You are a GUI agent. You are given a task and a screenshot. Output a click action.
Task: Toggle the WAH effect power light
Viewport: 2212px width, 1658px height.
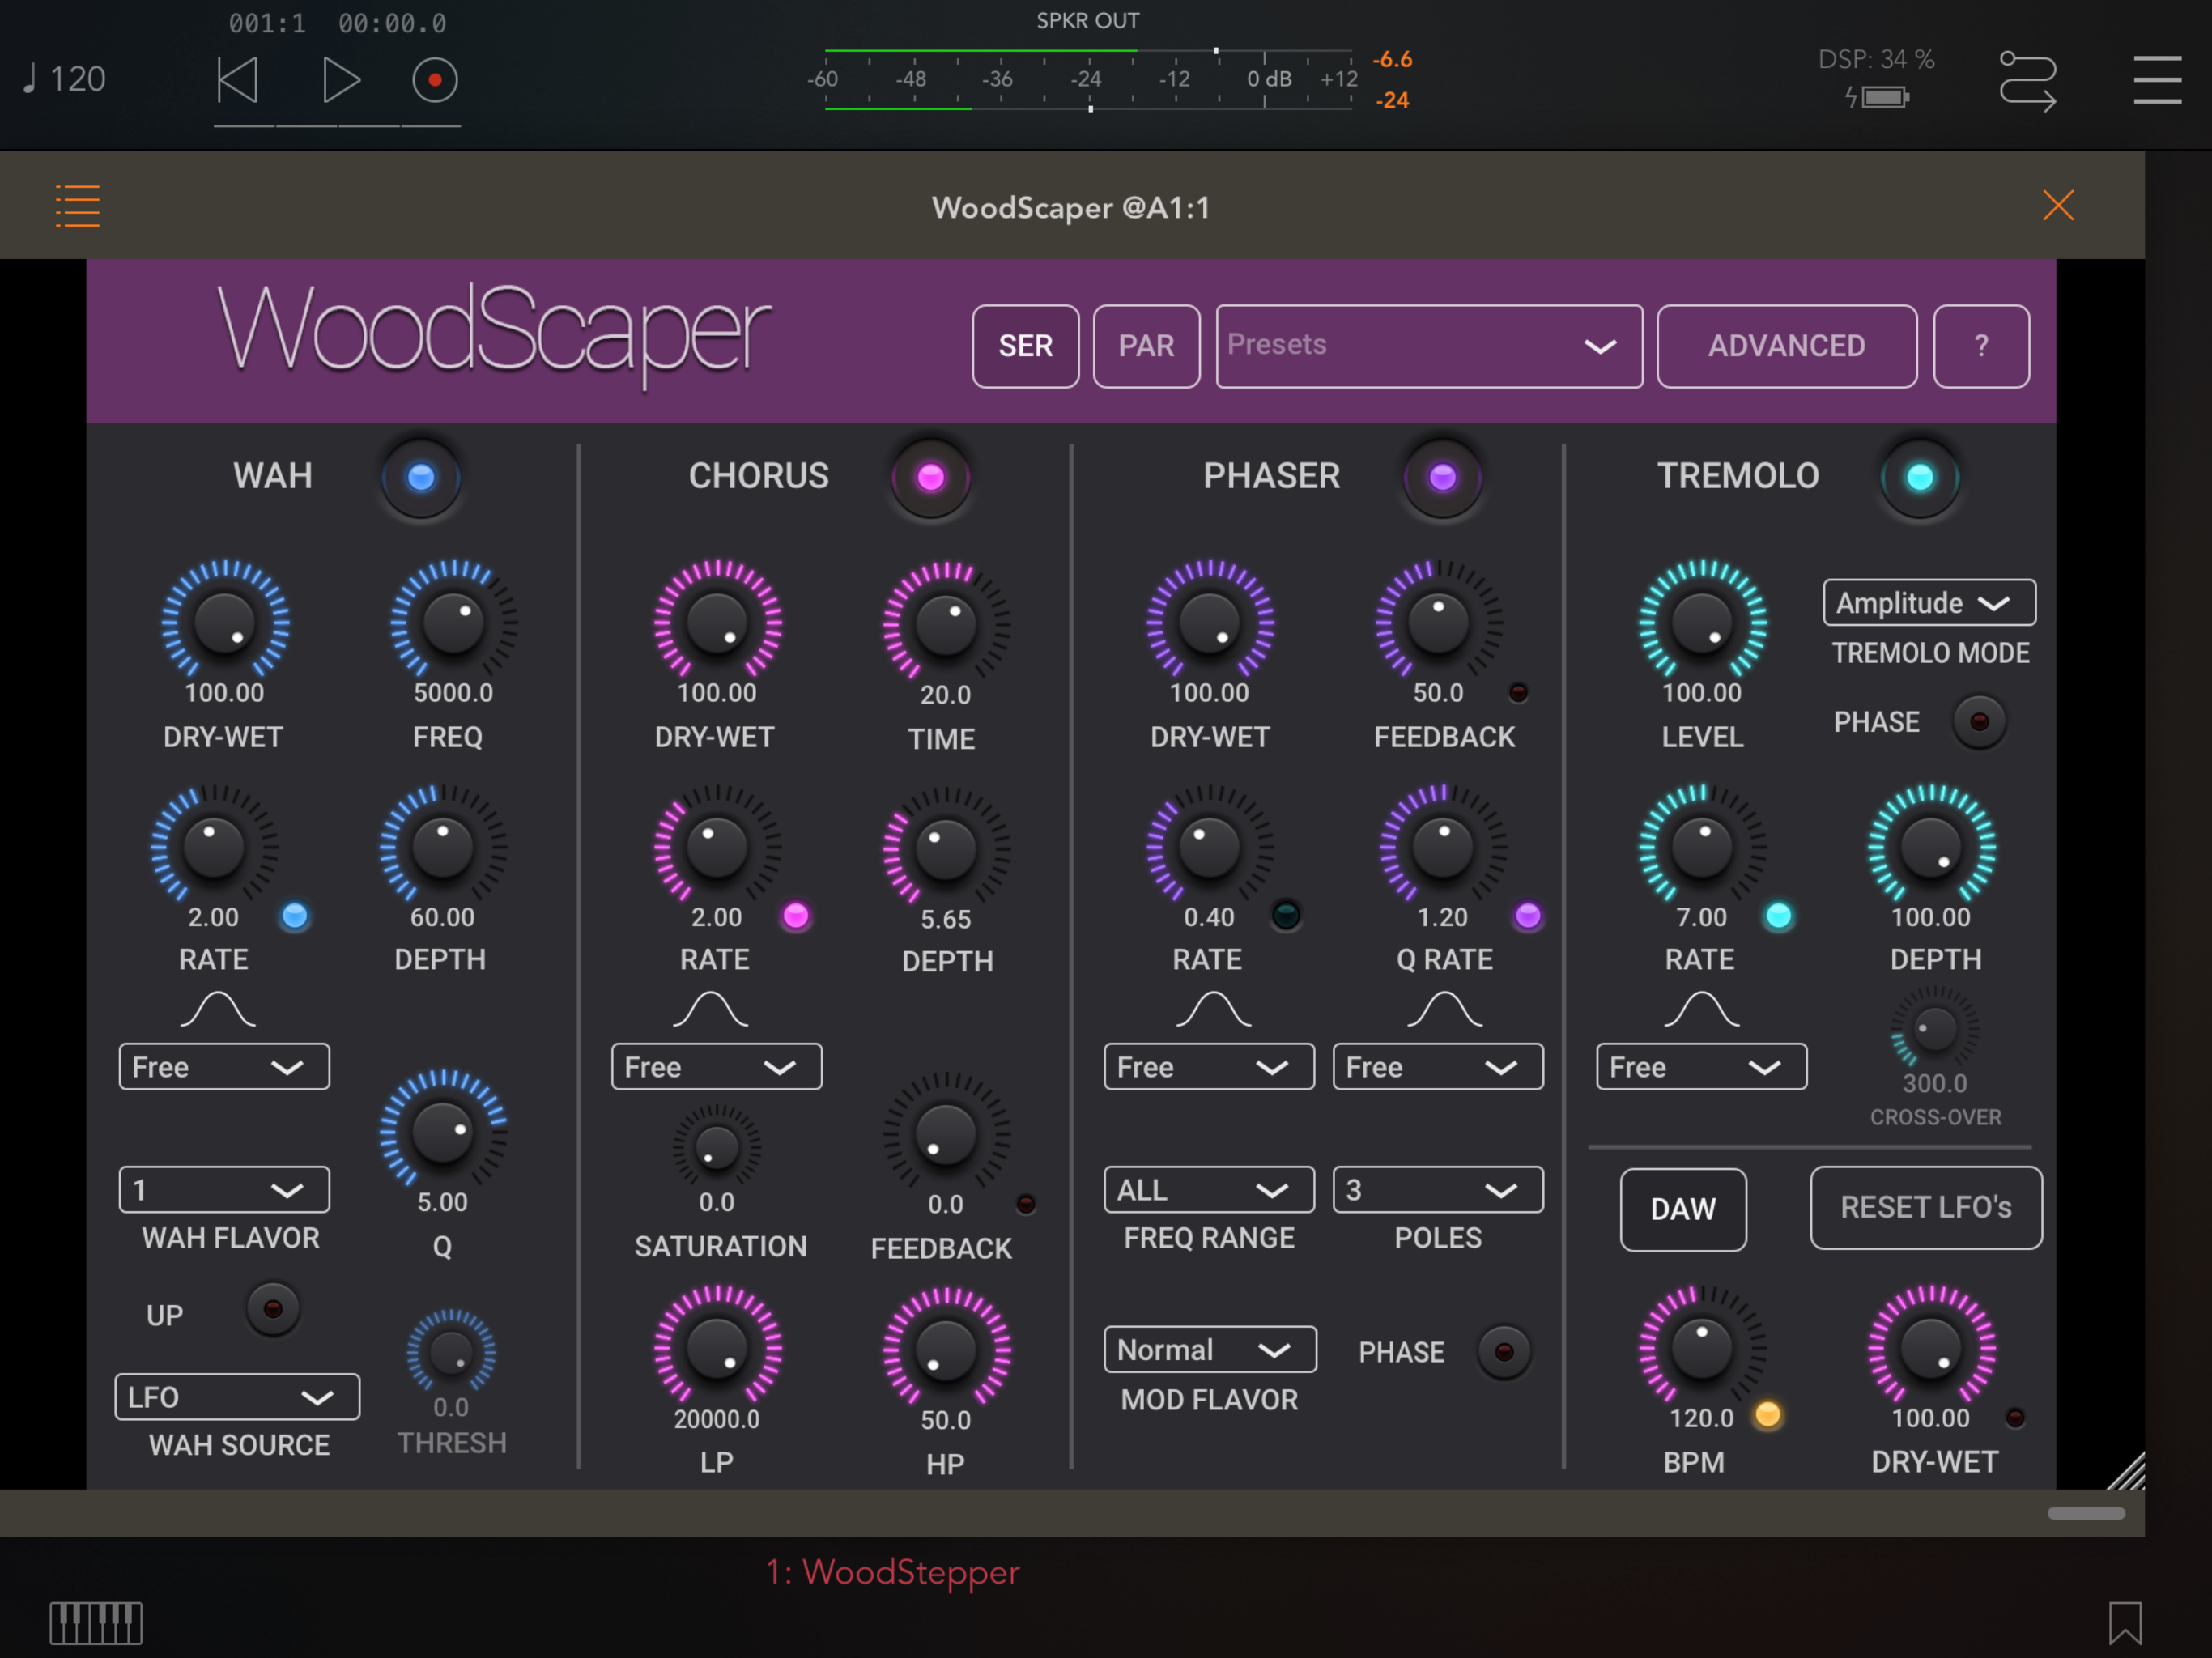[421, 477]
